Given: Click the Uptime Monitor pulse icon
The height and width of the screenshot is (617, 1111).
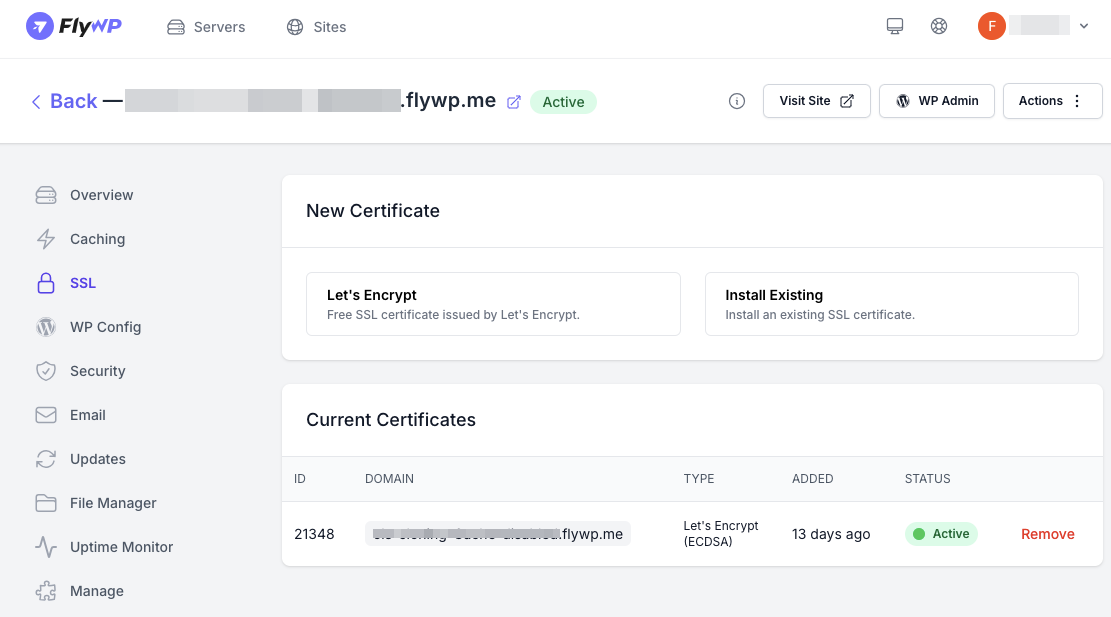Looking at the screenshot, I should 46,547.
